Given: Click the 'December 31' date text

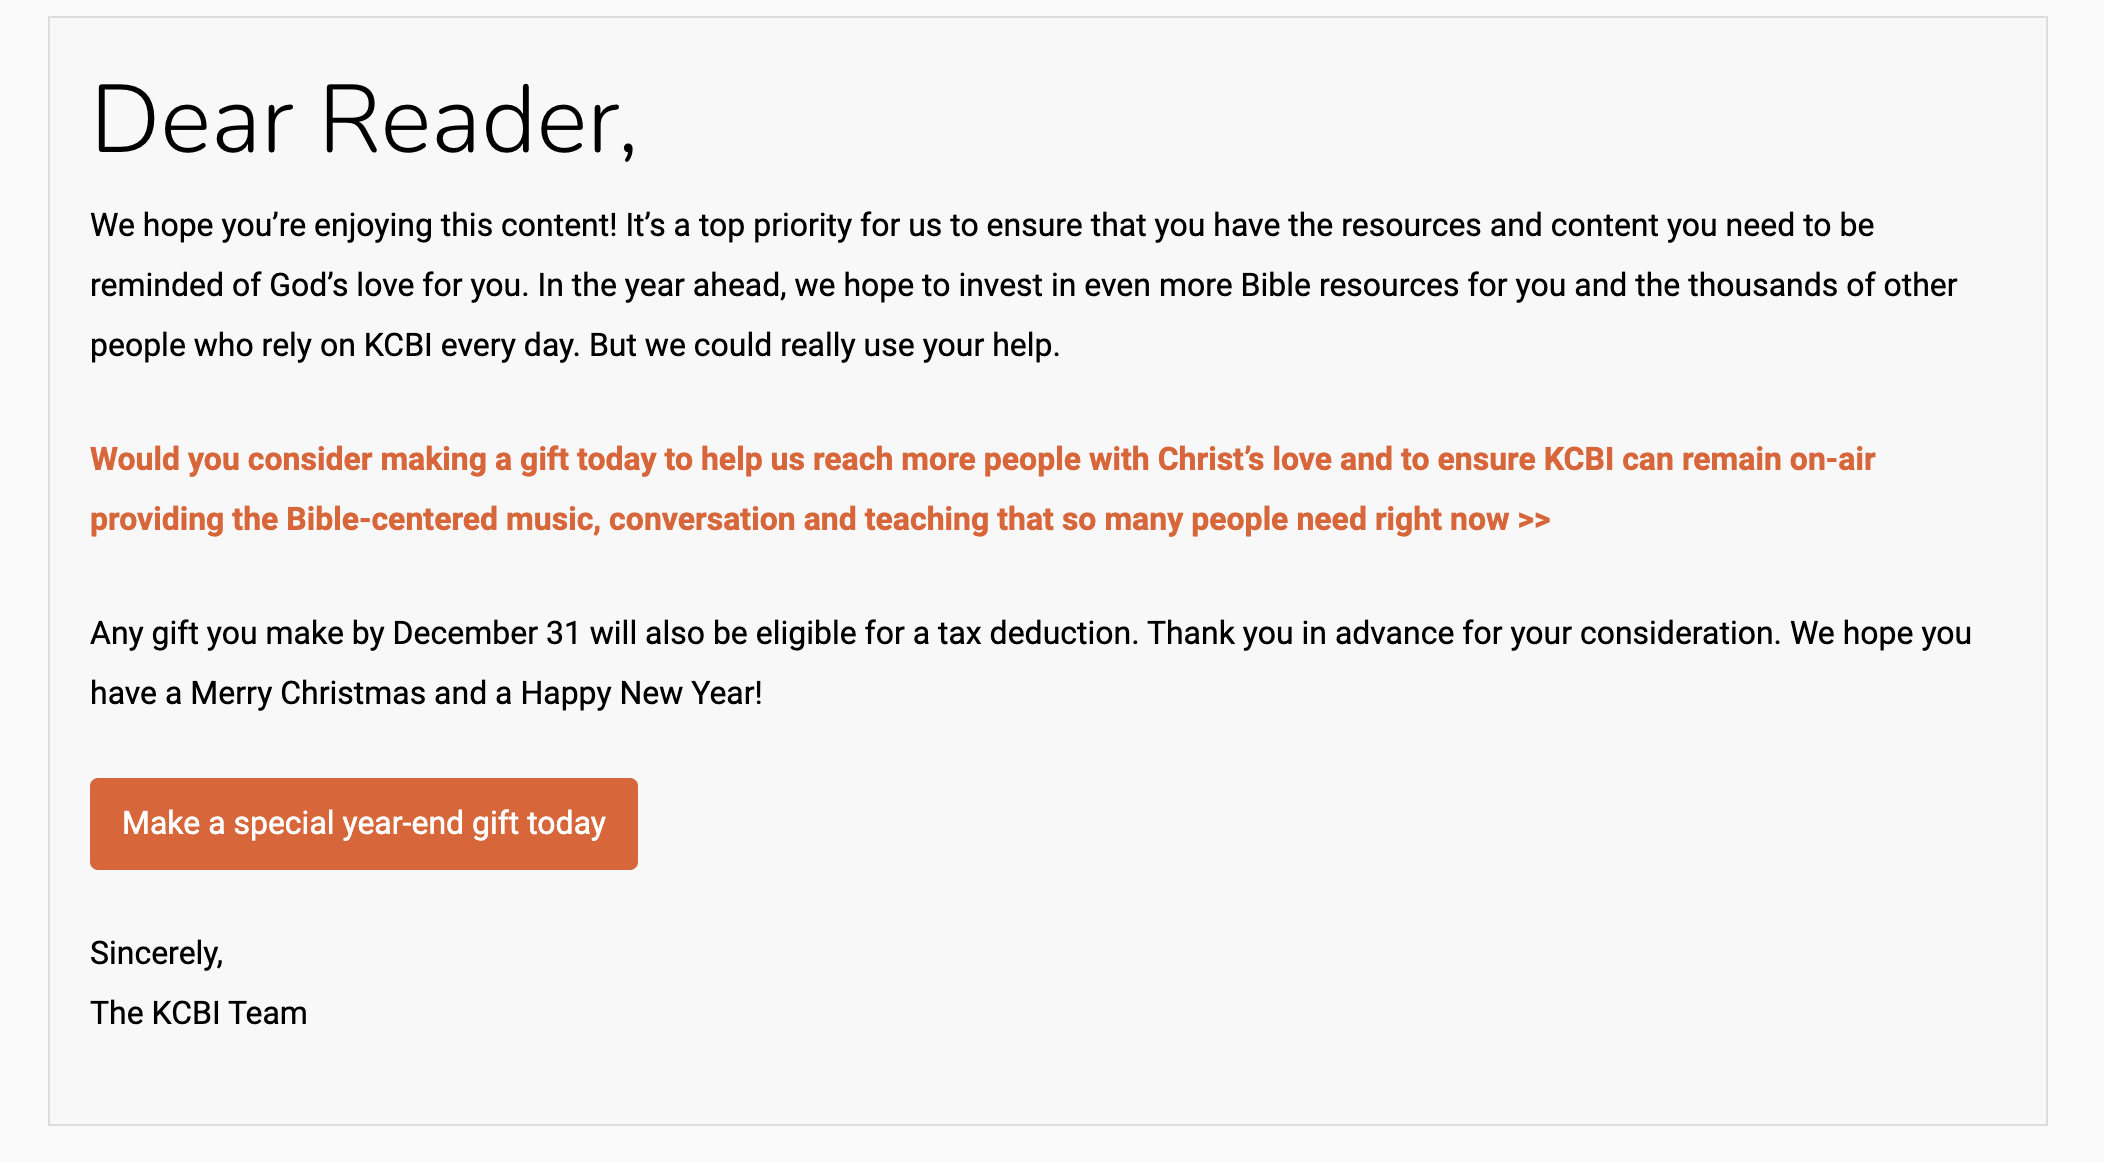Looking at the screenshot, I should click(486, 634).
